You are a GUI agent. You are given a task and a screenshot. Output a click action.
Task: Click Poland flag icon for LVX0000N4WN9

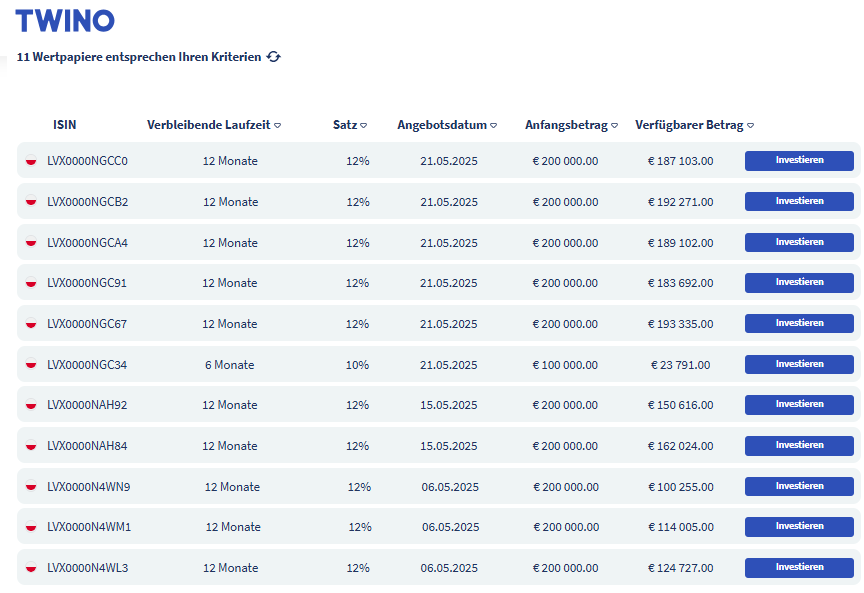[31, 487]
